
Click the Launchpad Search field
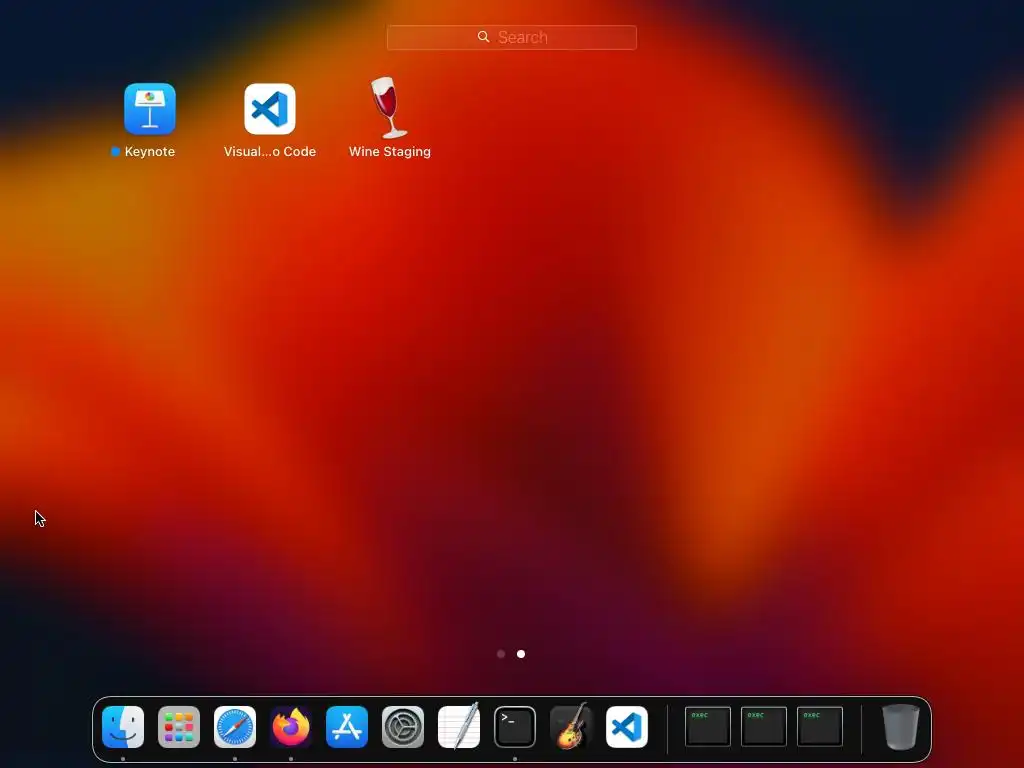[511, 37]
